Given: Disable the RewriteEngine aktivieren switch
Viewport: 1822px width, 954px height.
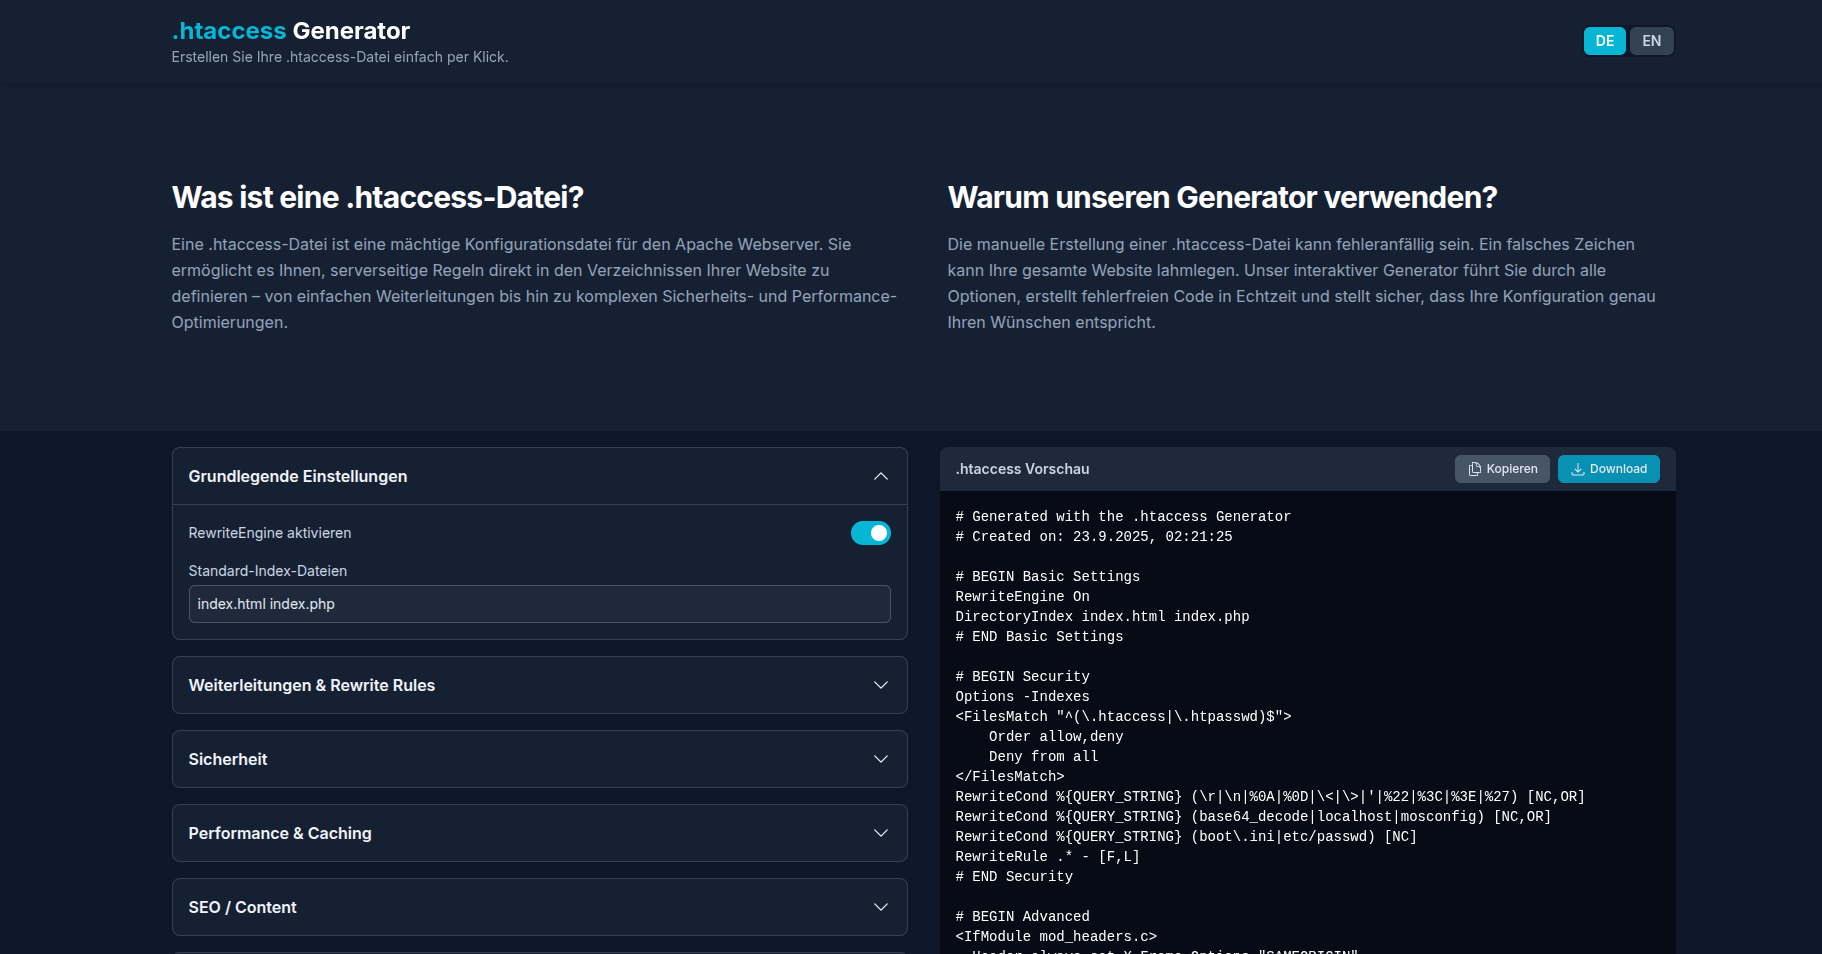Looking at the screenshot, I should pyautogui.click(x=870, y=533).
